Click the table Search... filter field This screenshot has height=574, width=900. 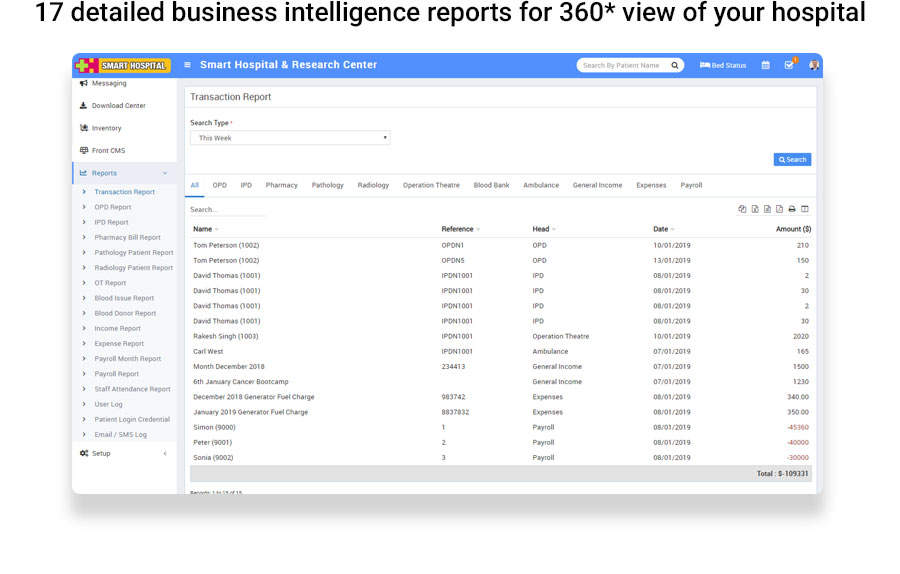click(228, 210)
